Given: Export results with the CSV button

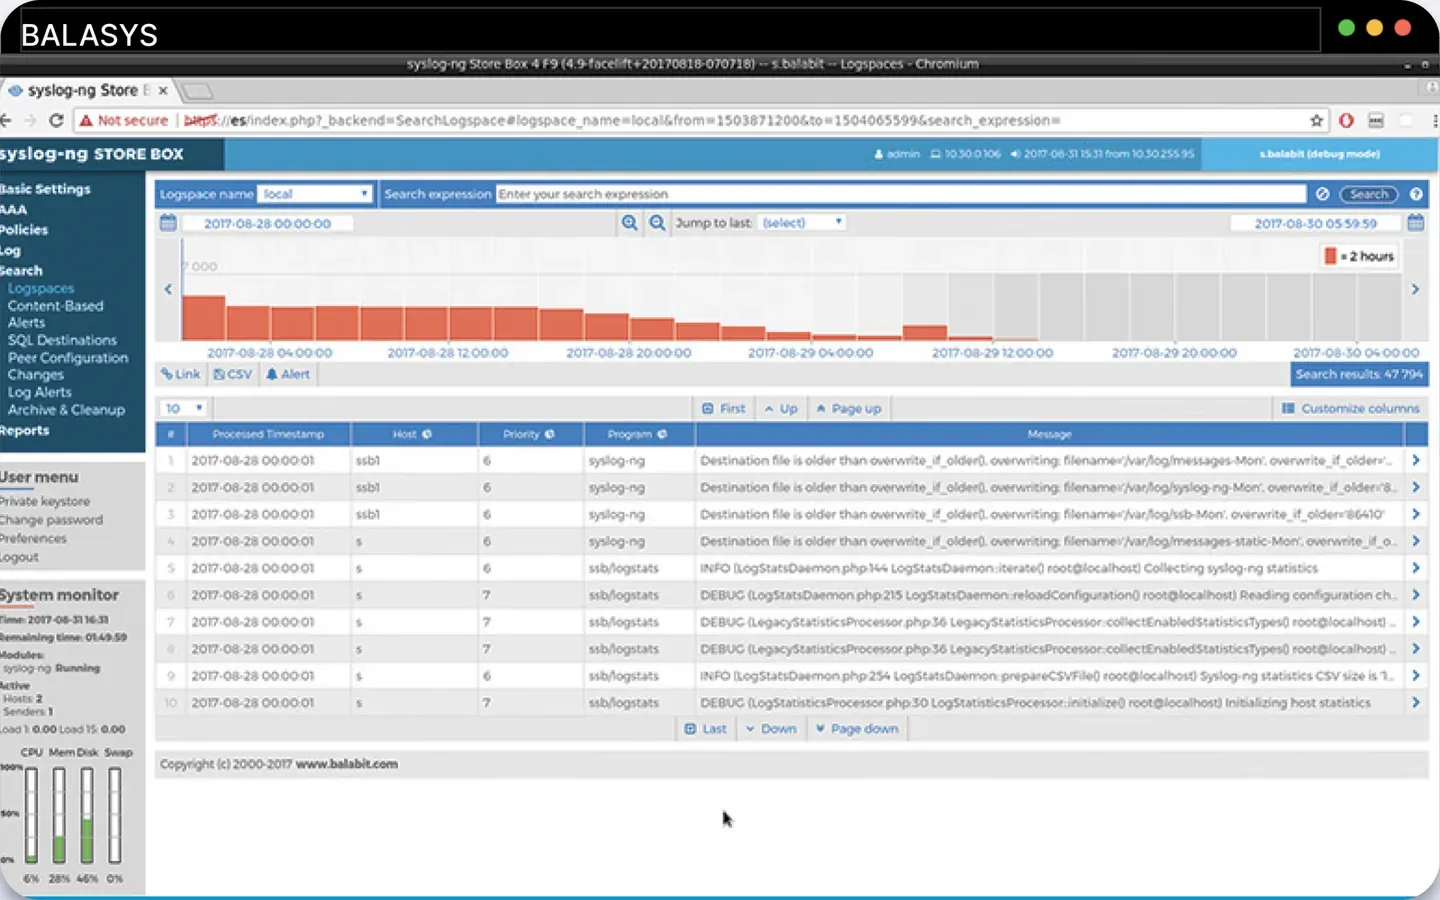Looking at the screenshot, I should click(x=233, y=374).
